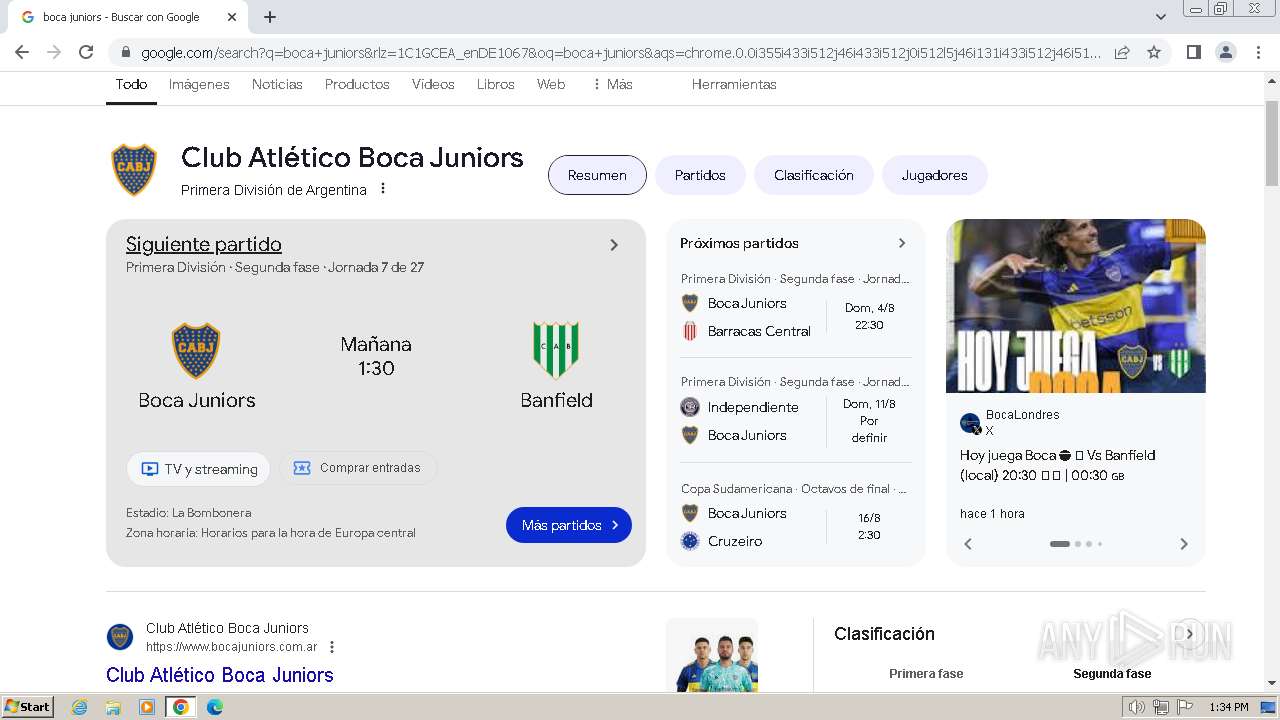Open options for the bocajuniors.com.ar result

pyautogui.click(x=332, y=647)
